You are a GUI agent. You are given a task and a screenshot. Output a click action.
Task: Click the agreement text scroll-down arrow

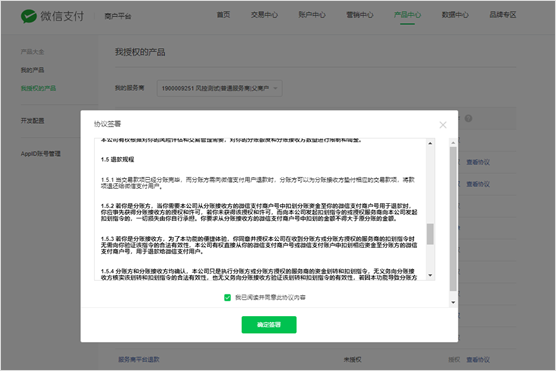point(430,275)
